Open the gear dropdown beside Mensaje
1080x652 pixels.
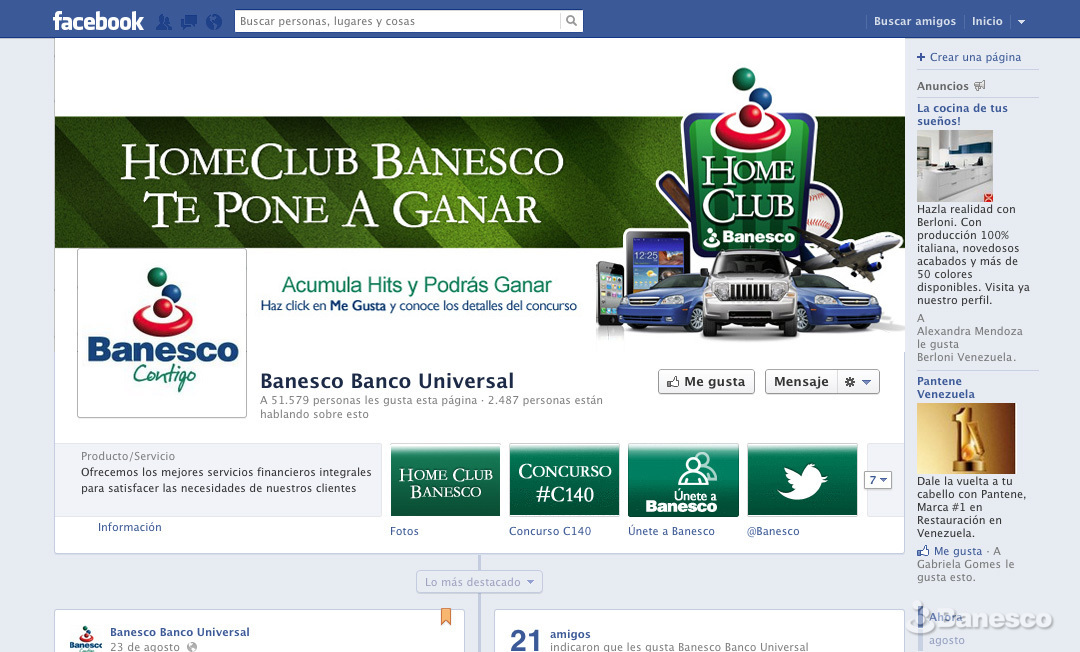tap(858, 382)
